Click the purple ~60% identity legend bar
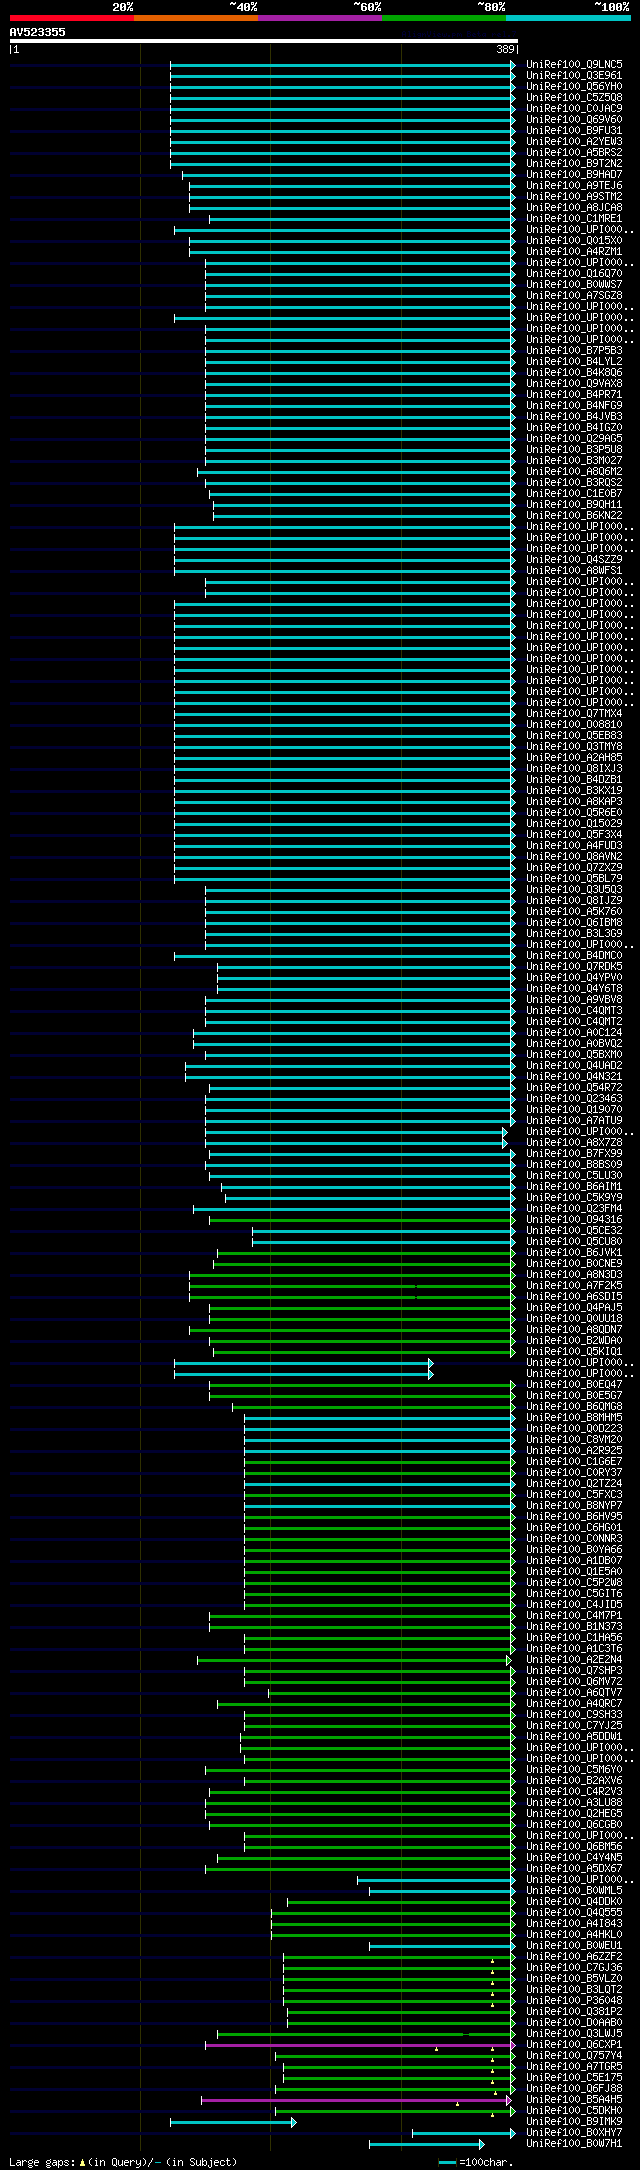640x2170 pixels. [320, 18]
